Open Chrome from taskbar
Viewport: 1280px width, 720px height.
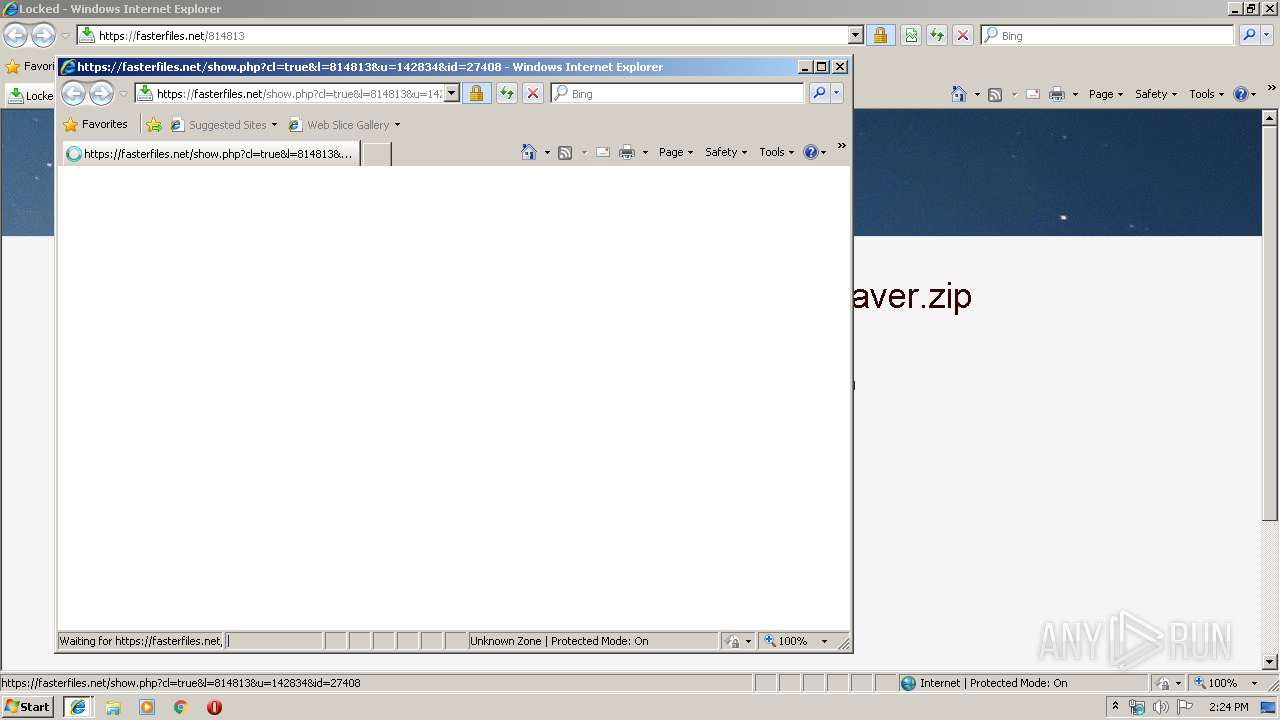181,707
